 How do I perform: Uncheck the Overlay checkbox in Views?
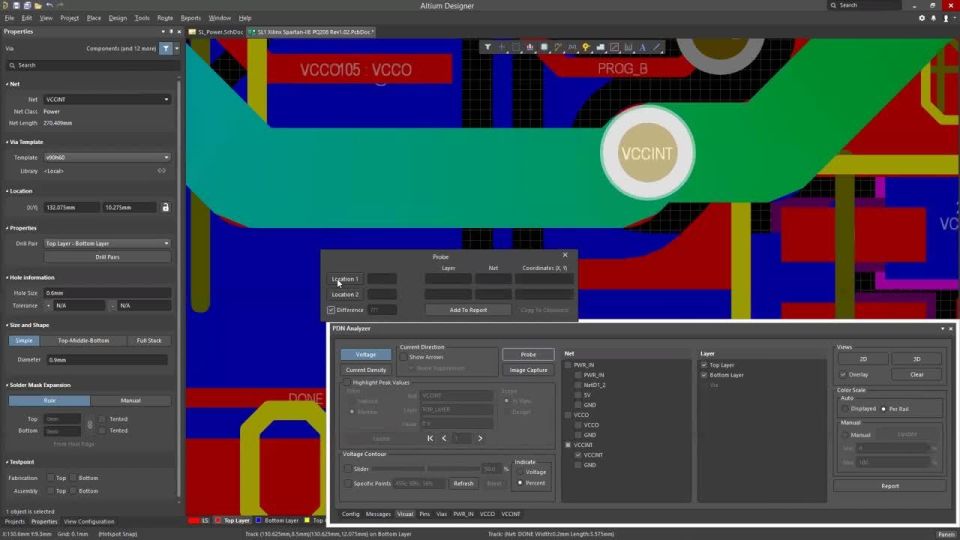[843, 374]
